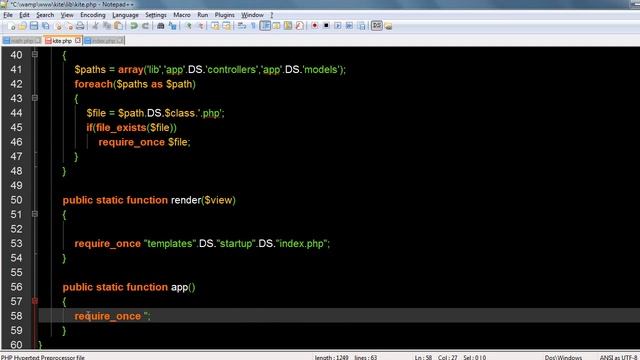
Task: Click Run macro multiple times icon
Action: tap(349, 26)
